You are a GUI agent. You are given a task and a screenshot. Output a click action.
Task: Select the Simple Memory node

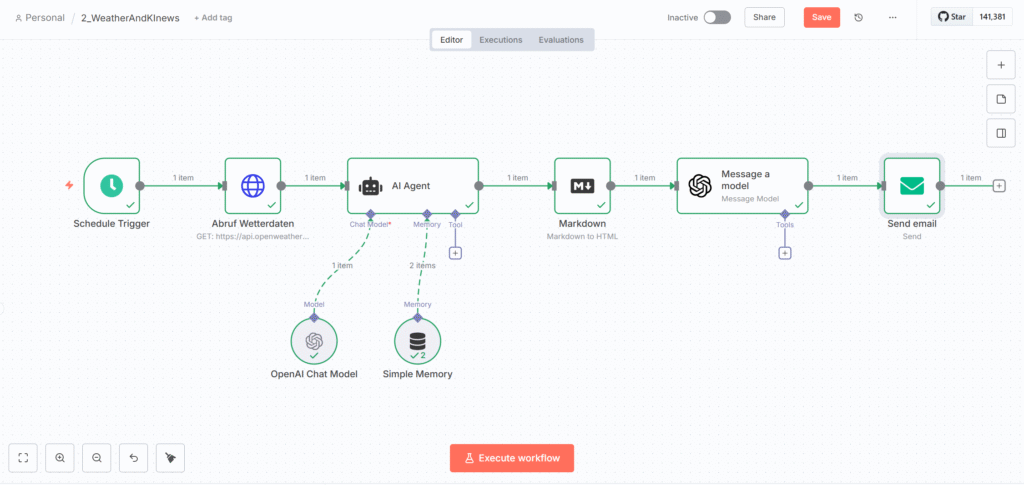[x=417, y=340]
